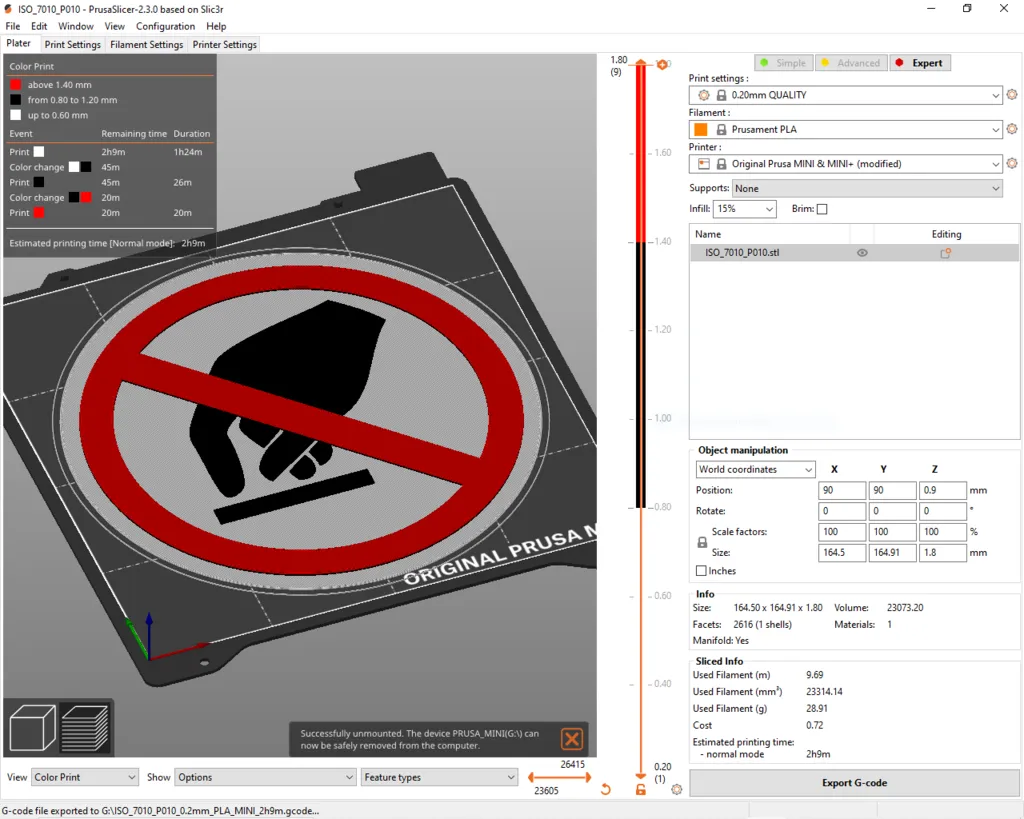Switch to the sliced layers preview icon
The width and height of the screenshot is (1024, 819).
click(84, 728)
